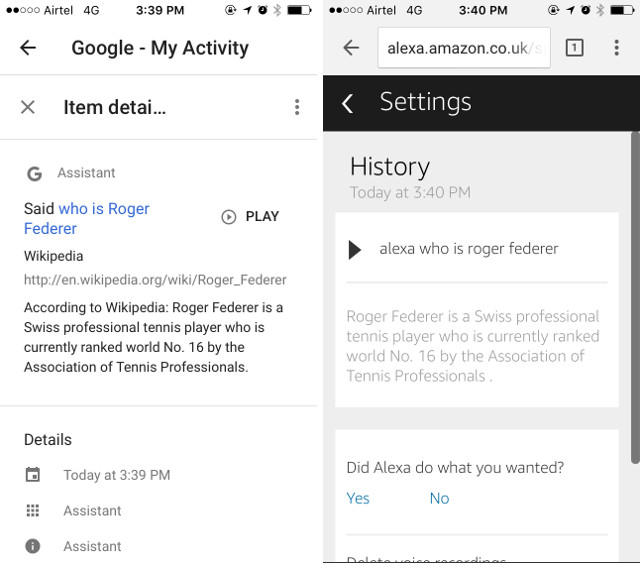Click the location arrow icon in right status bar

[570, 10]
